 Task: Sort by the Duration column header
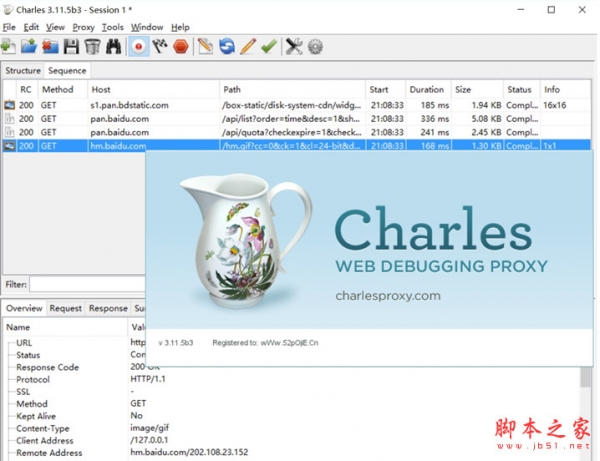point(427,90)
